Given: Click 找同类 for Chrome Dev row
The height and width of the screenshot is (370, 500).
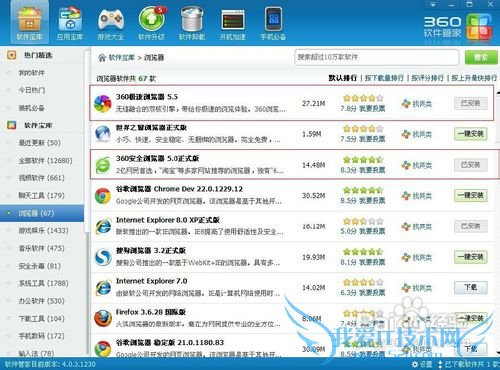Looking at the screenshot, I should point(417,196).
